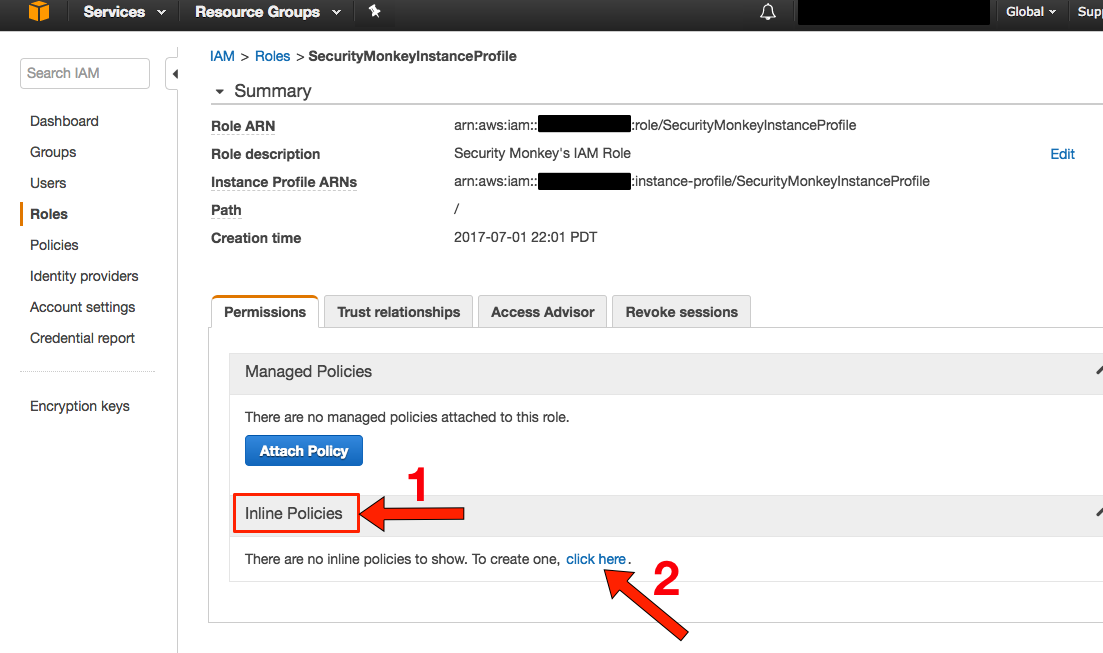
Task: Click Edit for the role description
Action: (1062, 154)
